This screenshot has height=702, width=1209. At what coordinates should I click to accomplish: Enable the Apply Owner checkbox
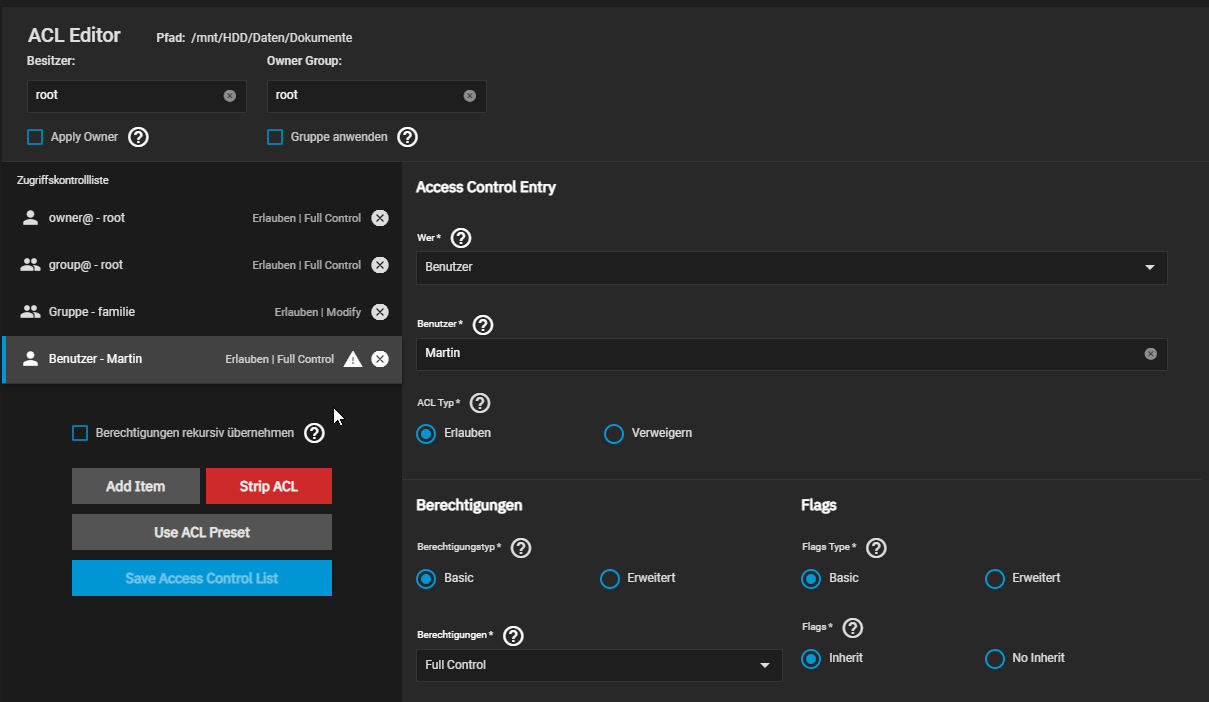click(x=35, y=137)
